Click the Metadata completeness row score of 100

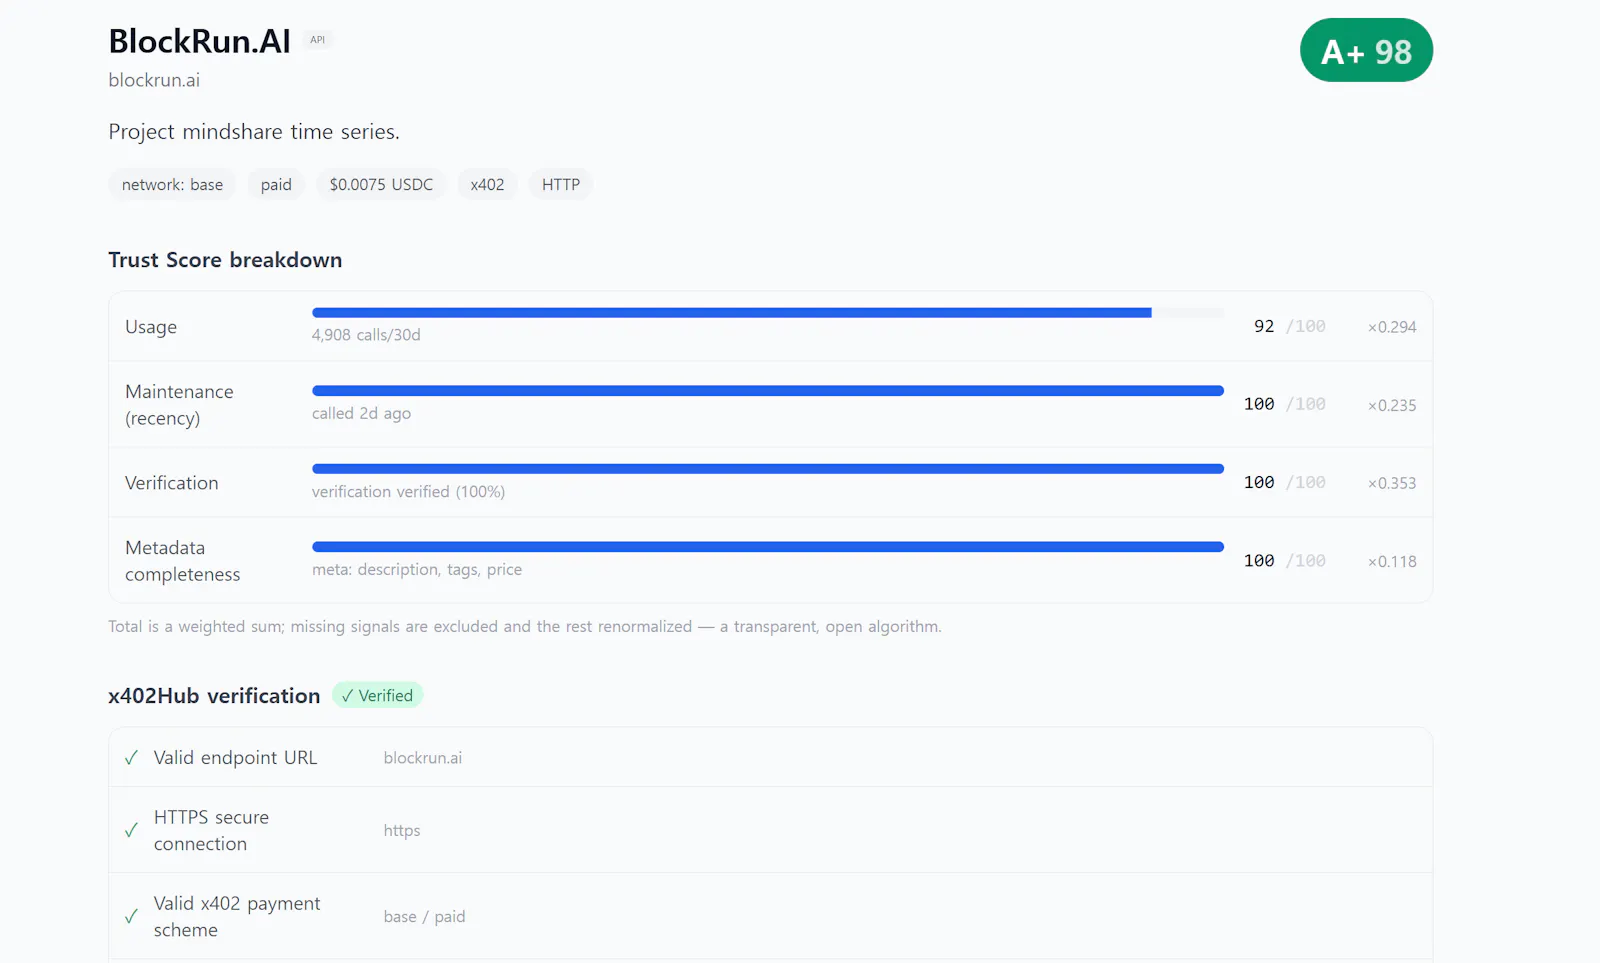(1259, 560)
